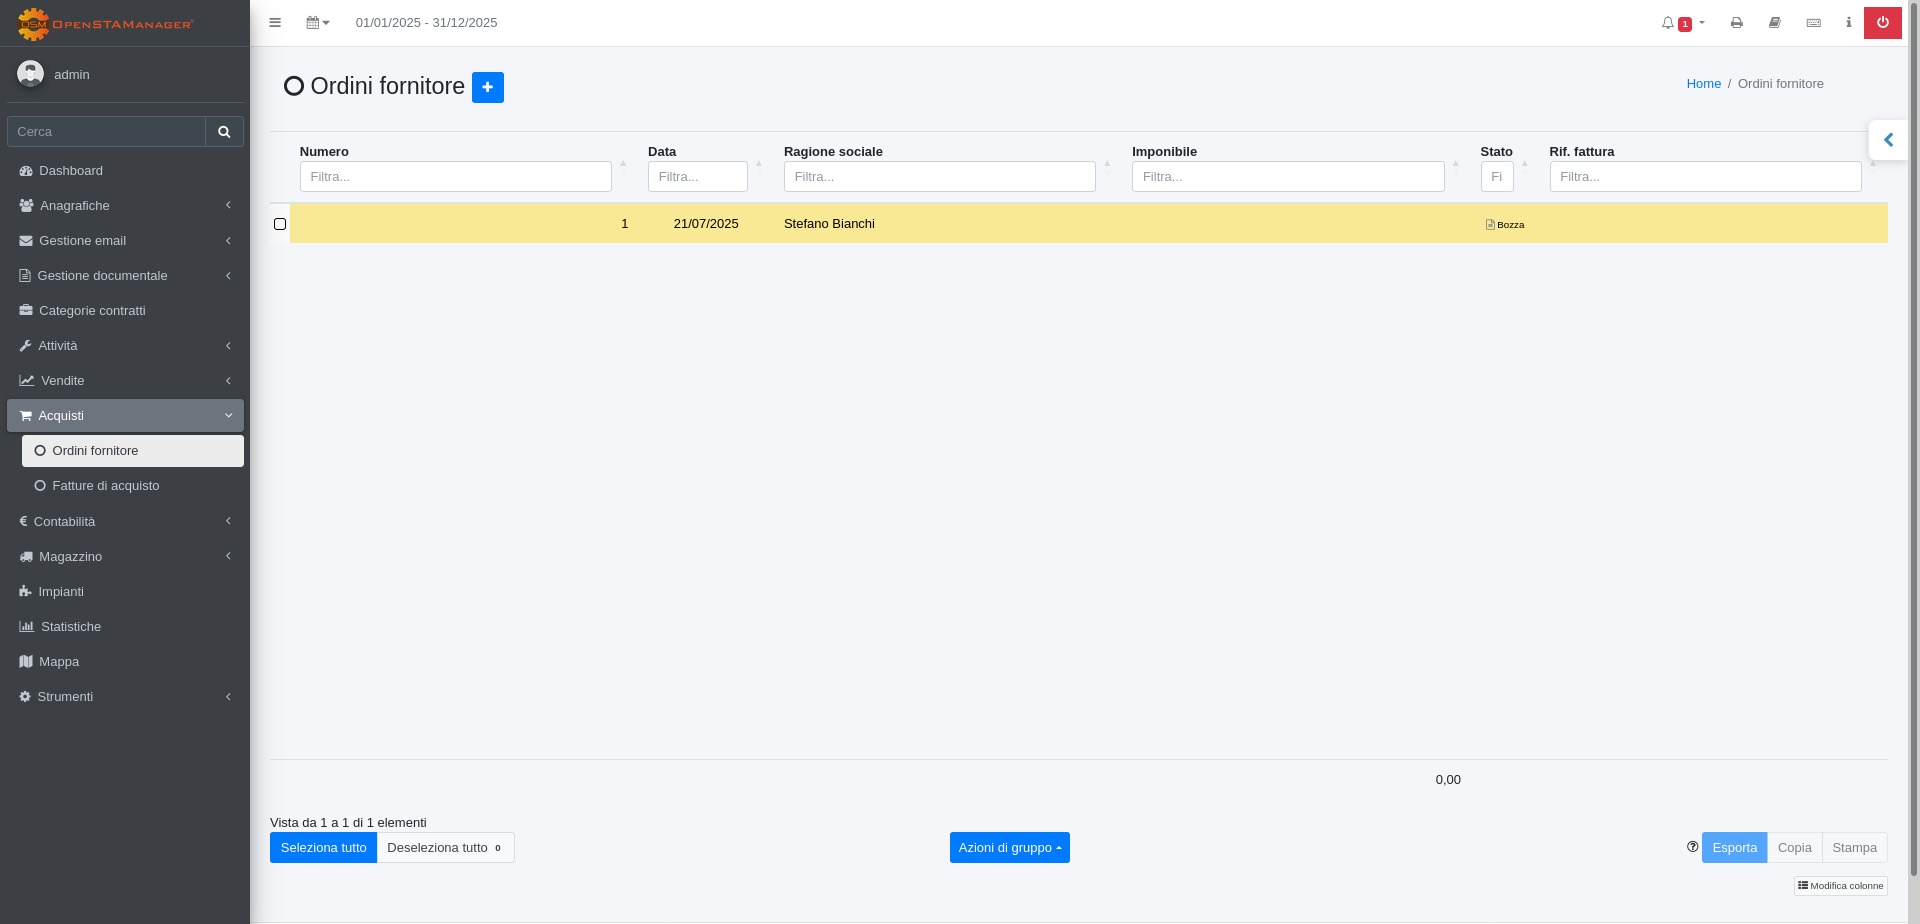Open Fatture di acquisto menu item

coord(106,486)
